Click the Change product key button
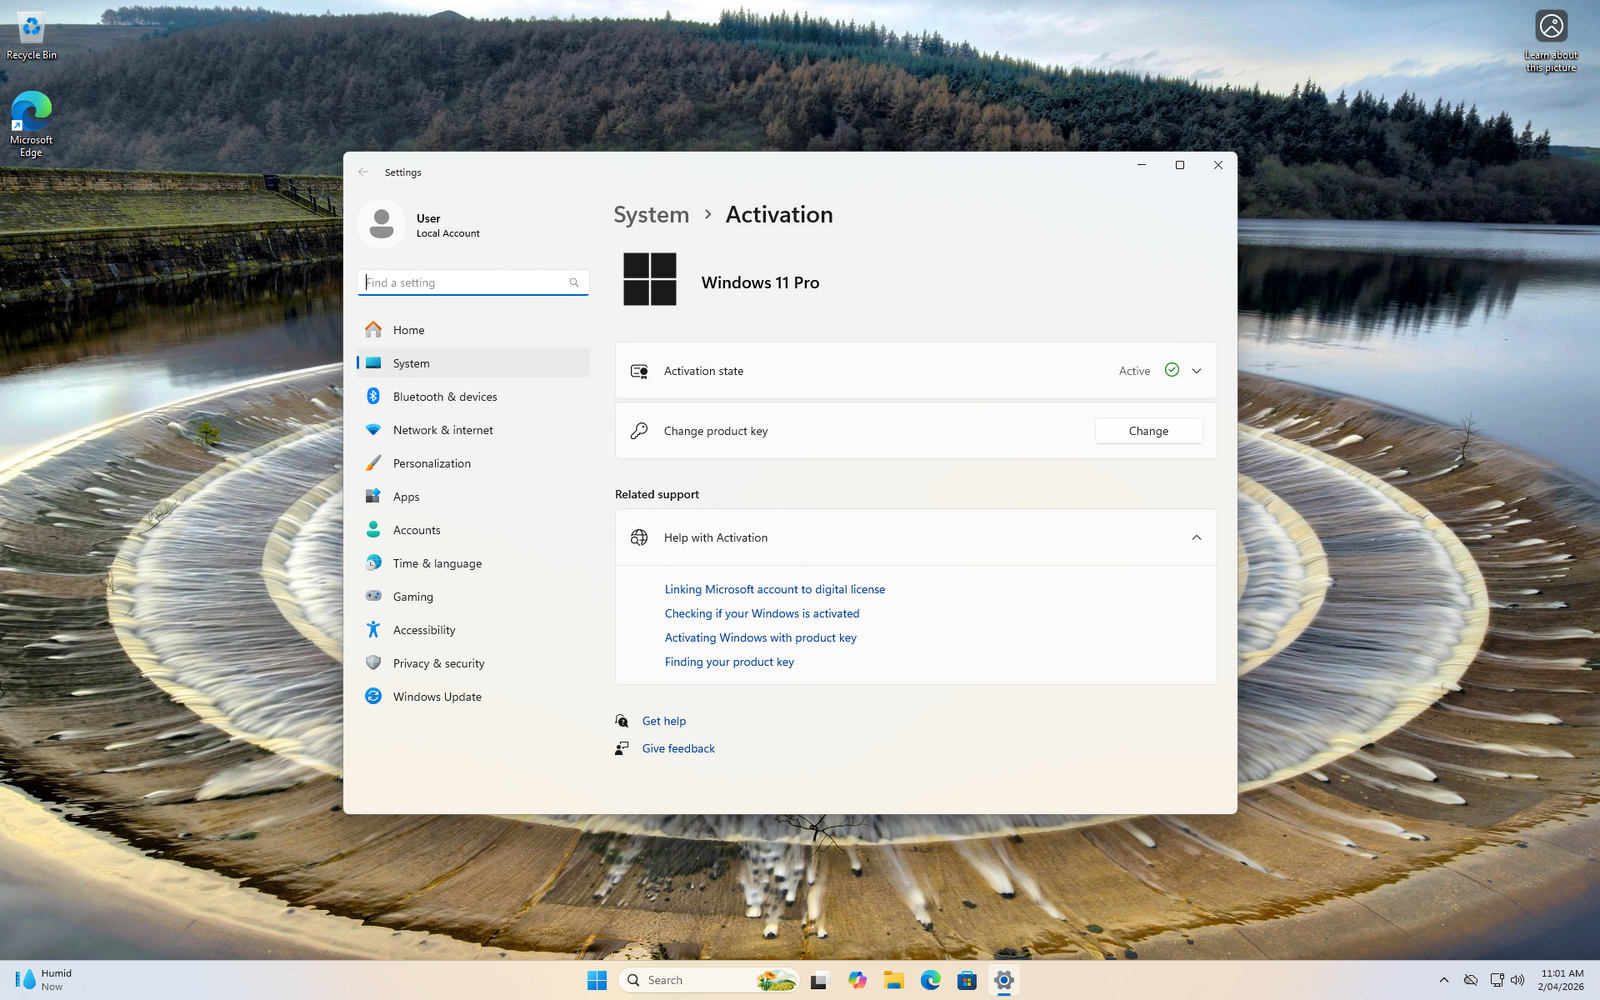 point(1148,431)
